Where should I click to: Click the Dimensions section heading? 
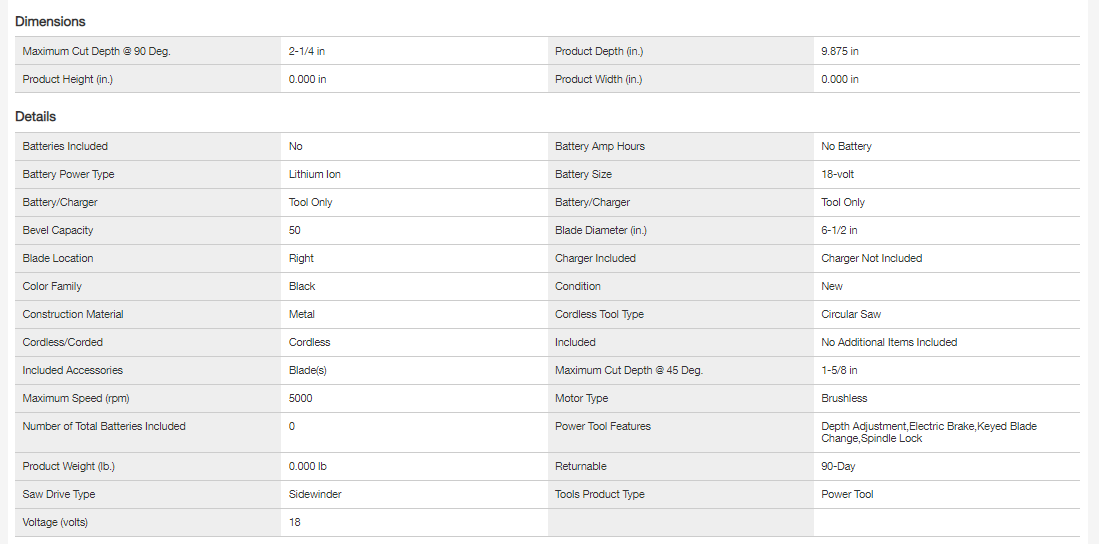50,21
